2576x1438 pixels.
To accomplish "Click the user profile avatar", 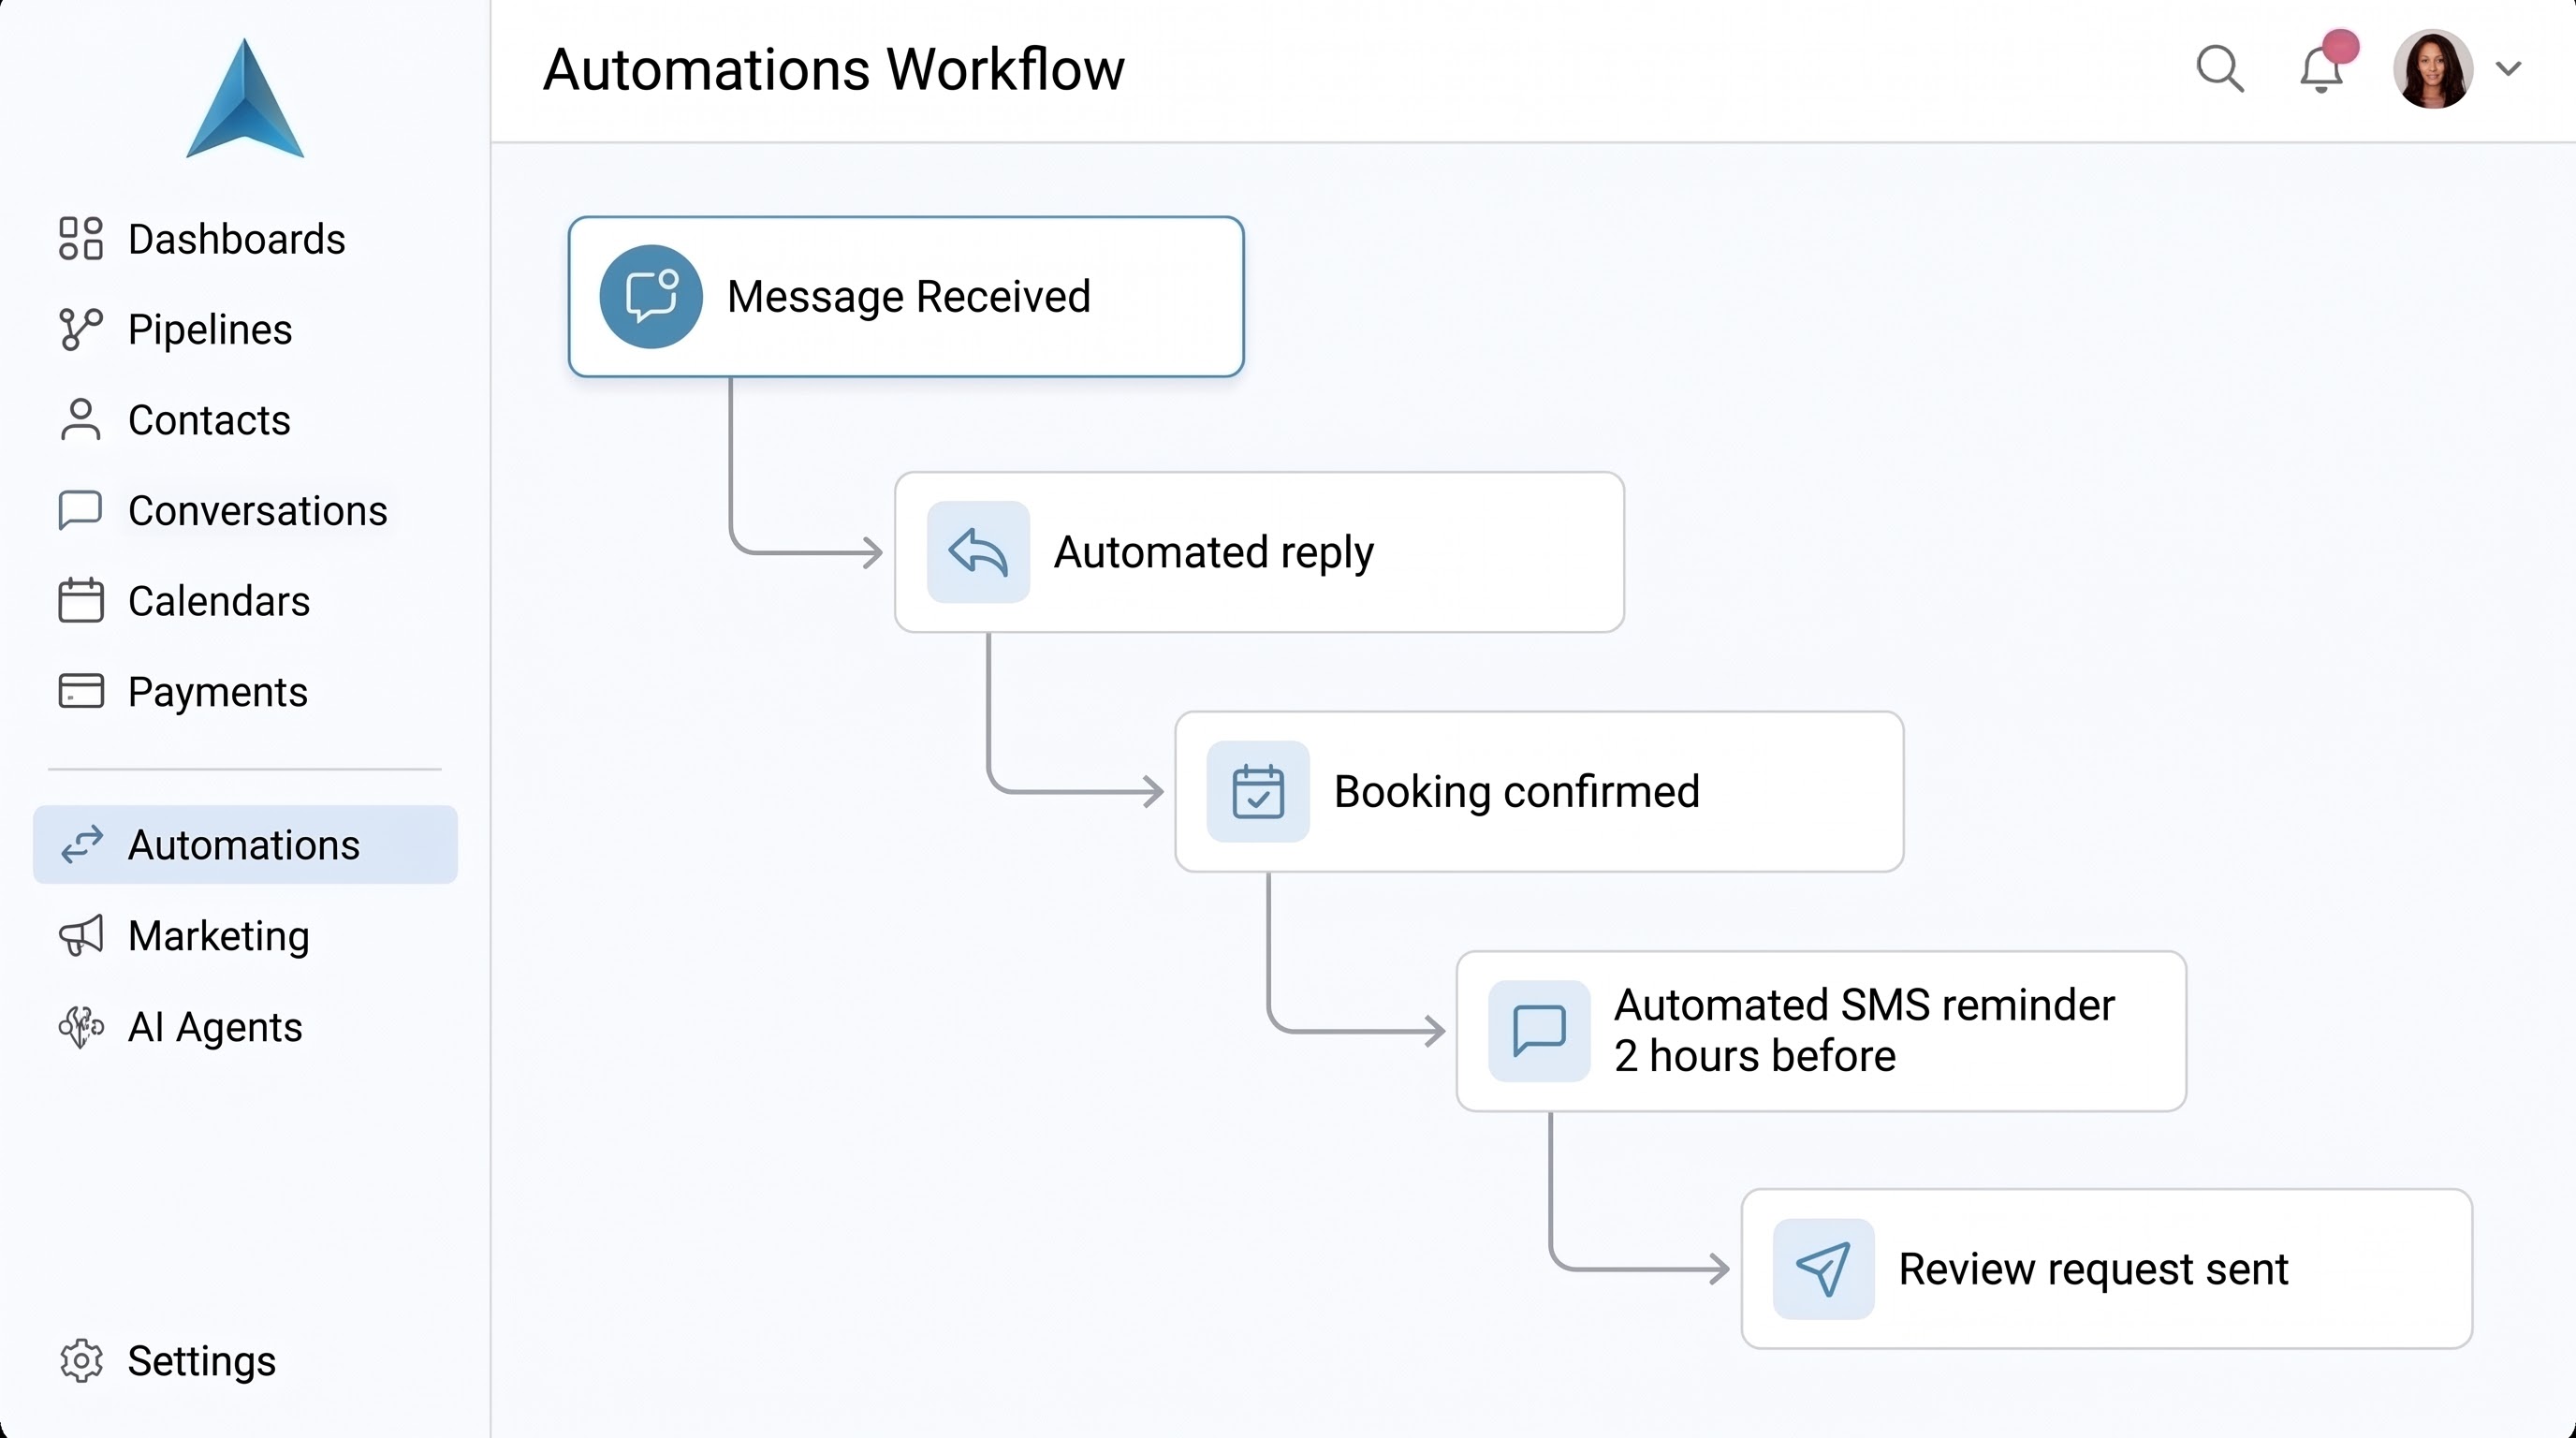I will click(2433, 69).
